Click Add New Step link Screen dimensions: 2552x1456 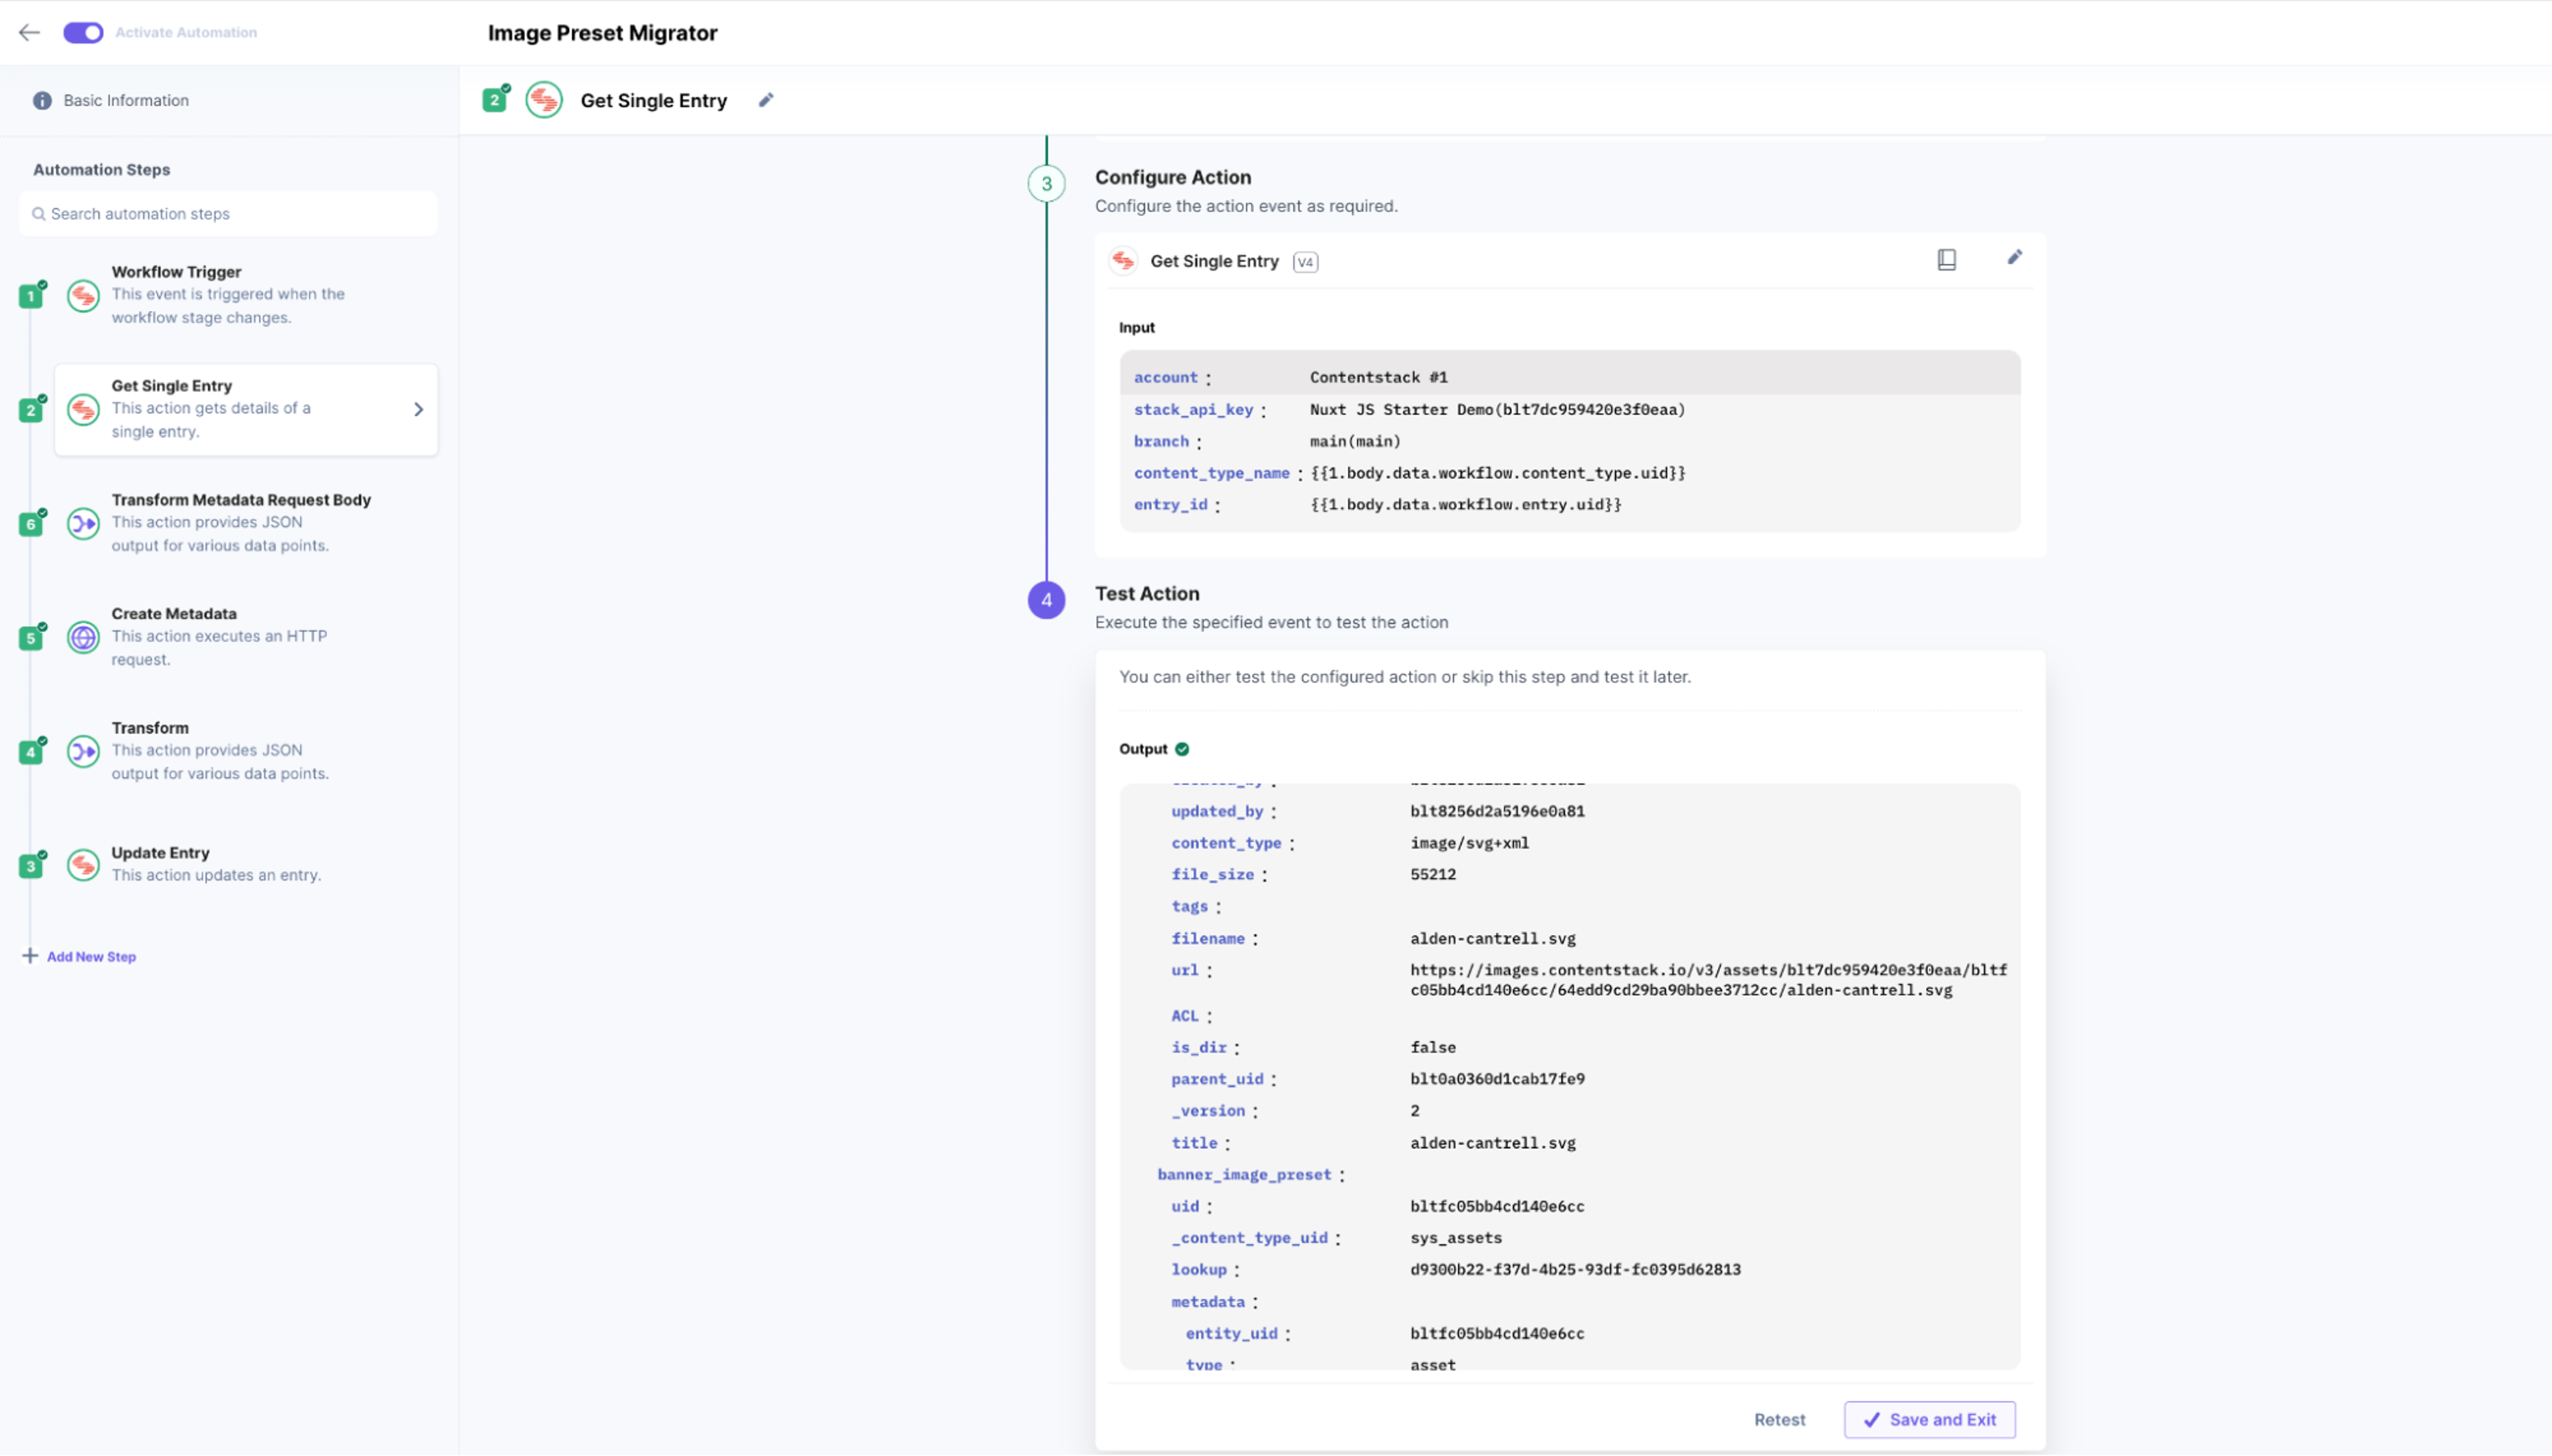91,957
